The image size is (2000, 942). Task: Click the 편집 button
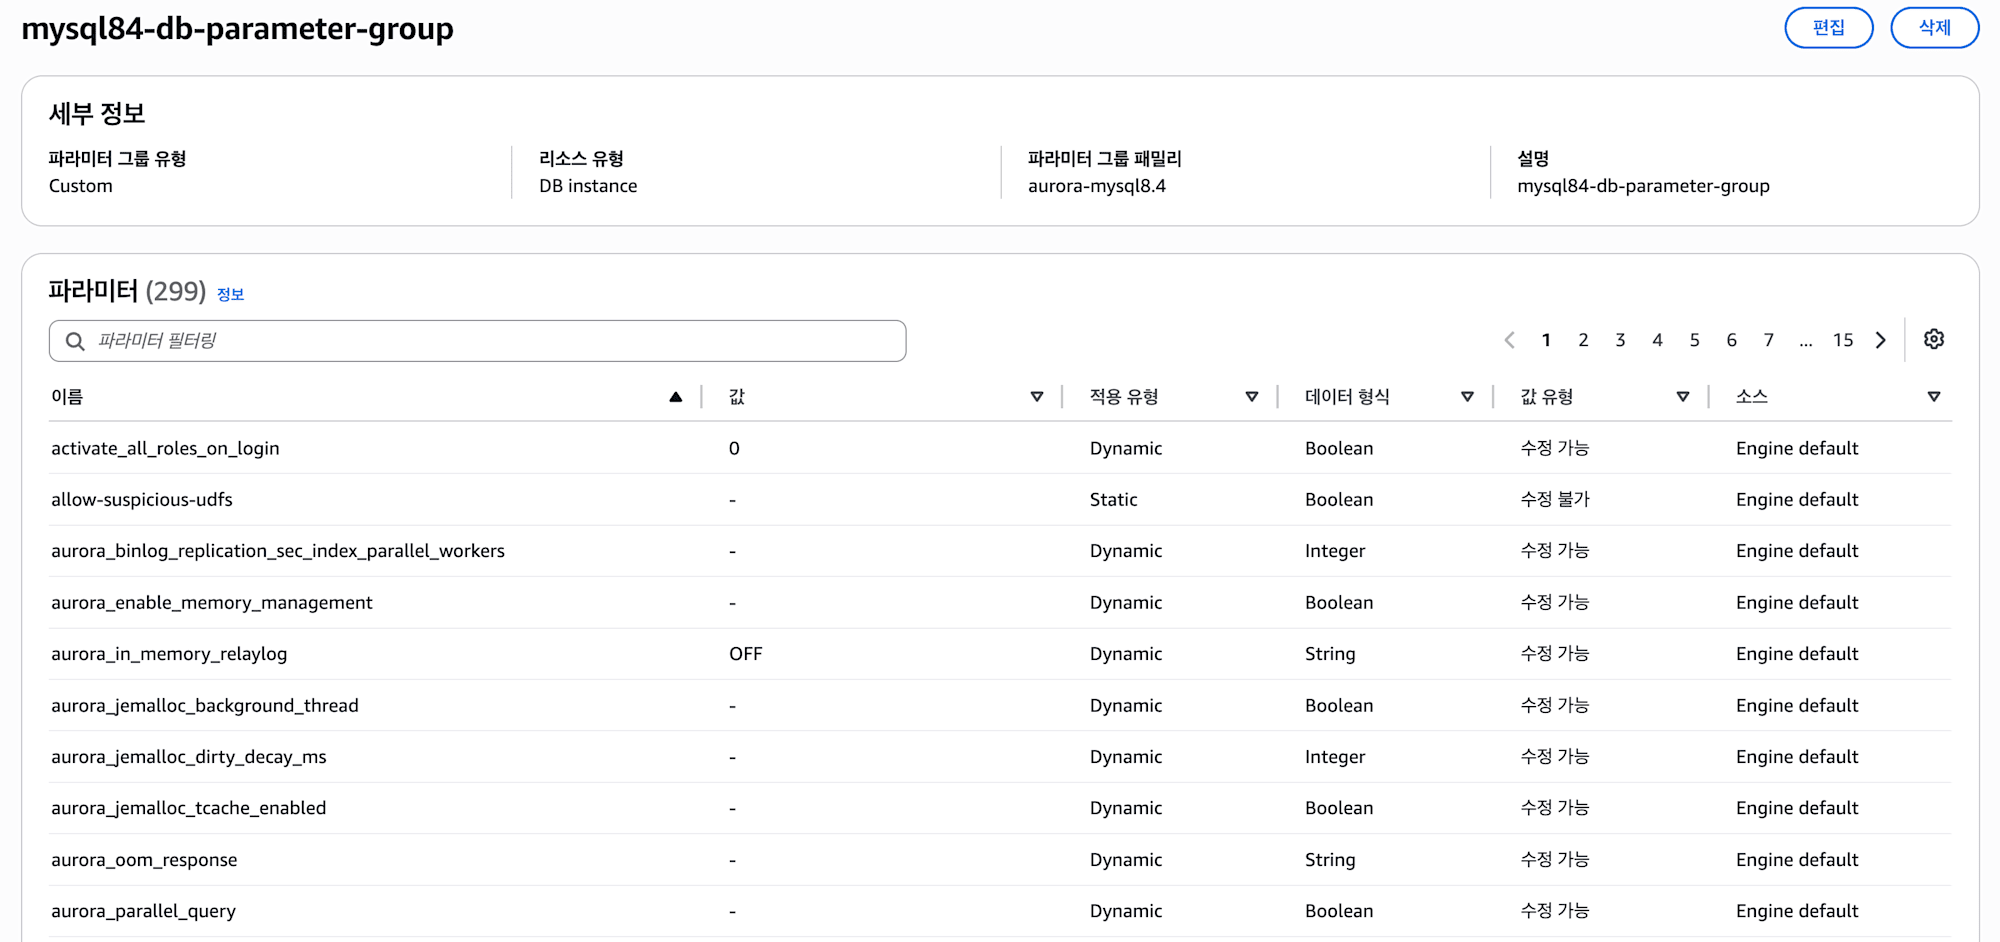[1829, 28]
